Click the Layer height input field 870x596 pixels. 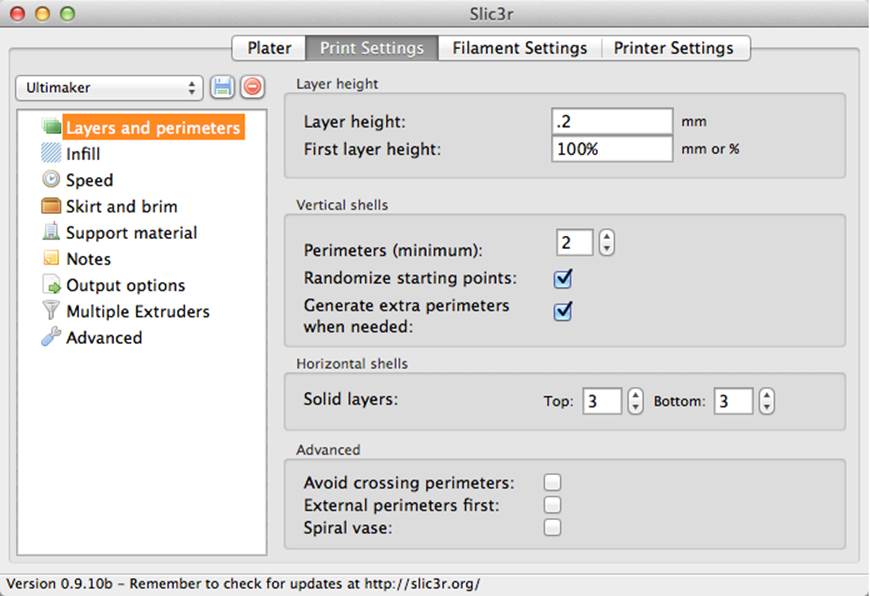(612, 121)
